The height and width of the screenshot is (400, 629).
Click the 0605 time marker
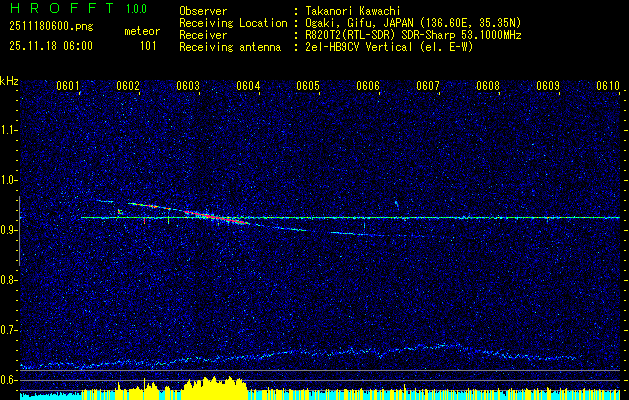coord(308,86)
